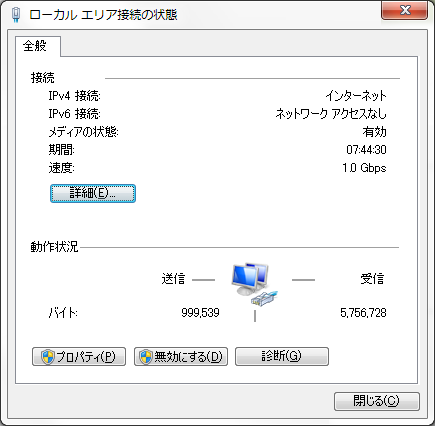This screenshot has width=435, height=426.
Task: Click the network adapter icon in title bar
Action: tap(16, 15)
